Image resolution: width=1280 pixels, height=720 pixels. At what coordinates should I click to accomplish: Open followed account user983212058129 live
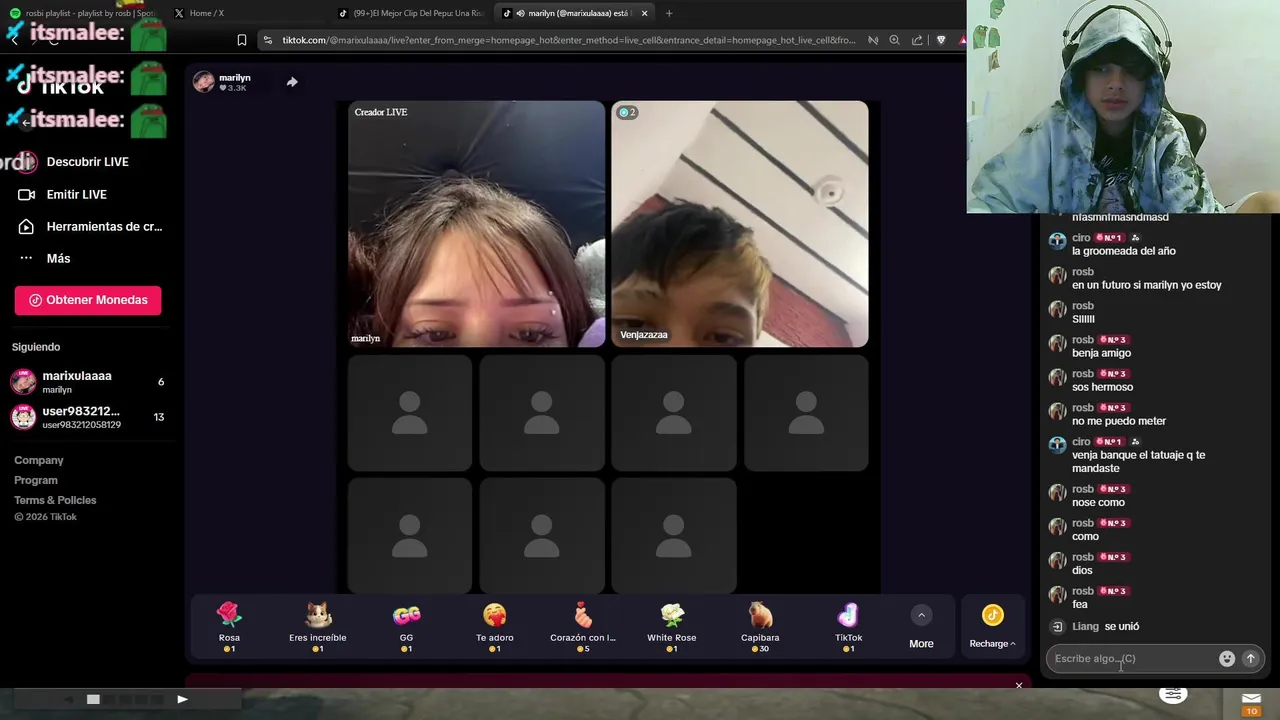point(88,417)
